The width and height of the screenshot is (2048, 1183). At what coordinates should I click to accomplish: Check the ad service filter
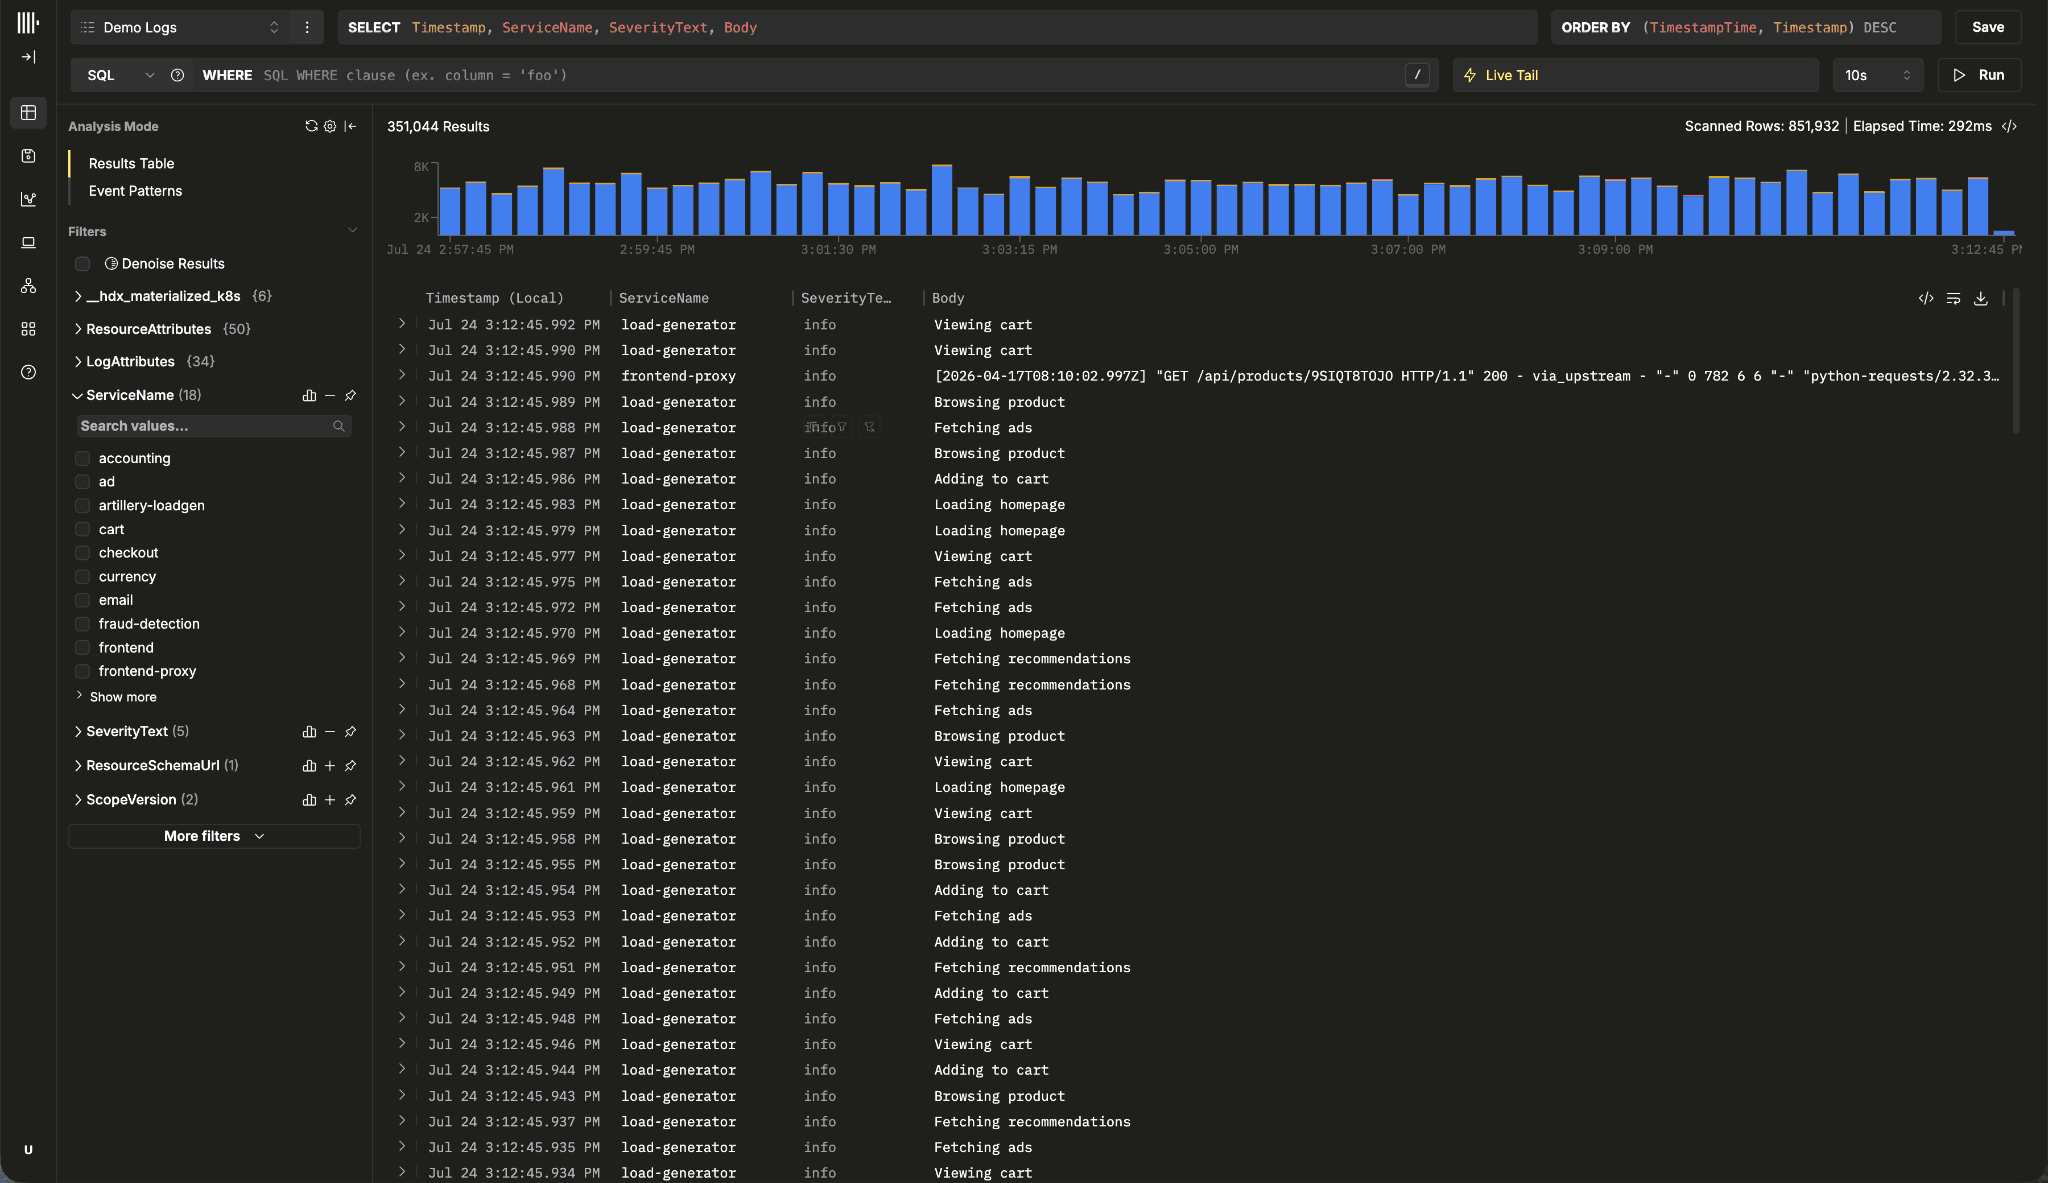[x=83, y=482]
